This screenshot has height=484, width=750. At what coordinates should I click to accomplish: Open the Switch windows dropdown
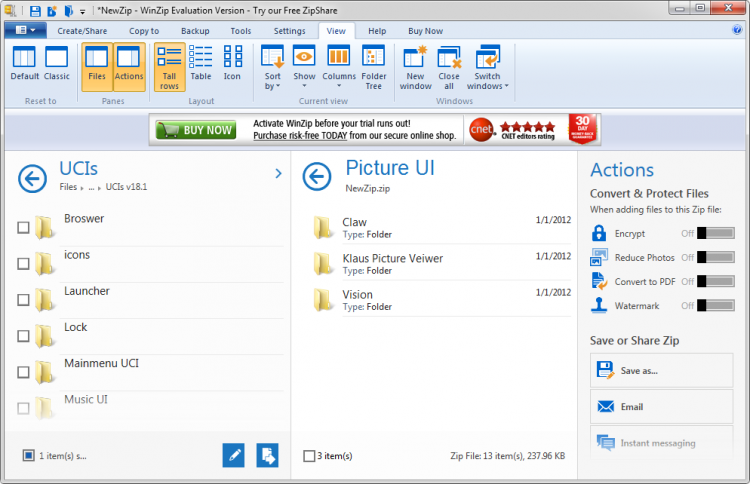click(487, 66)
